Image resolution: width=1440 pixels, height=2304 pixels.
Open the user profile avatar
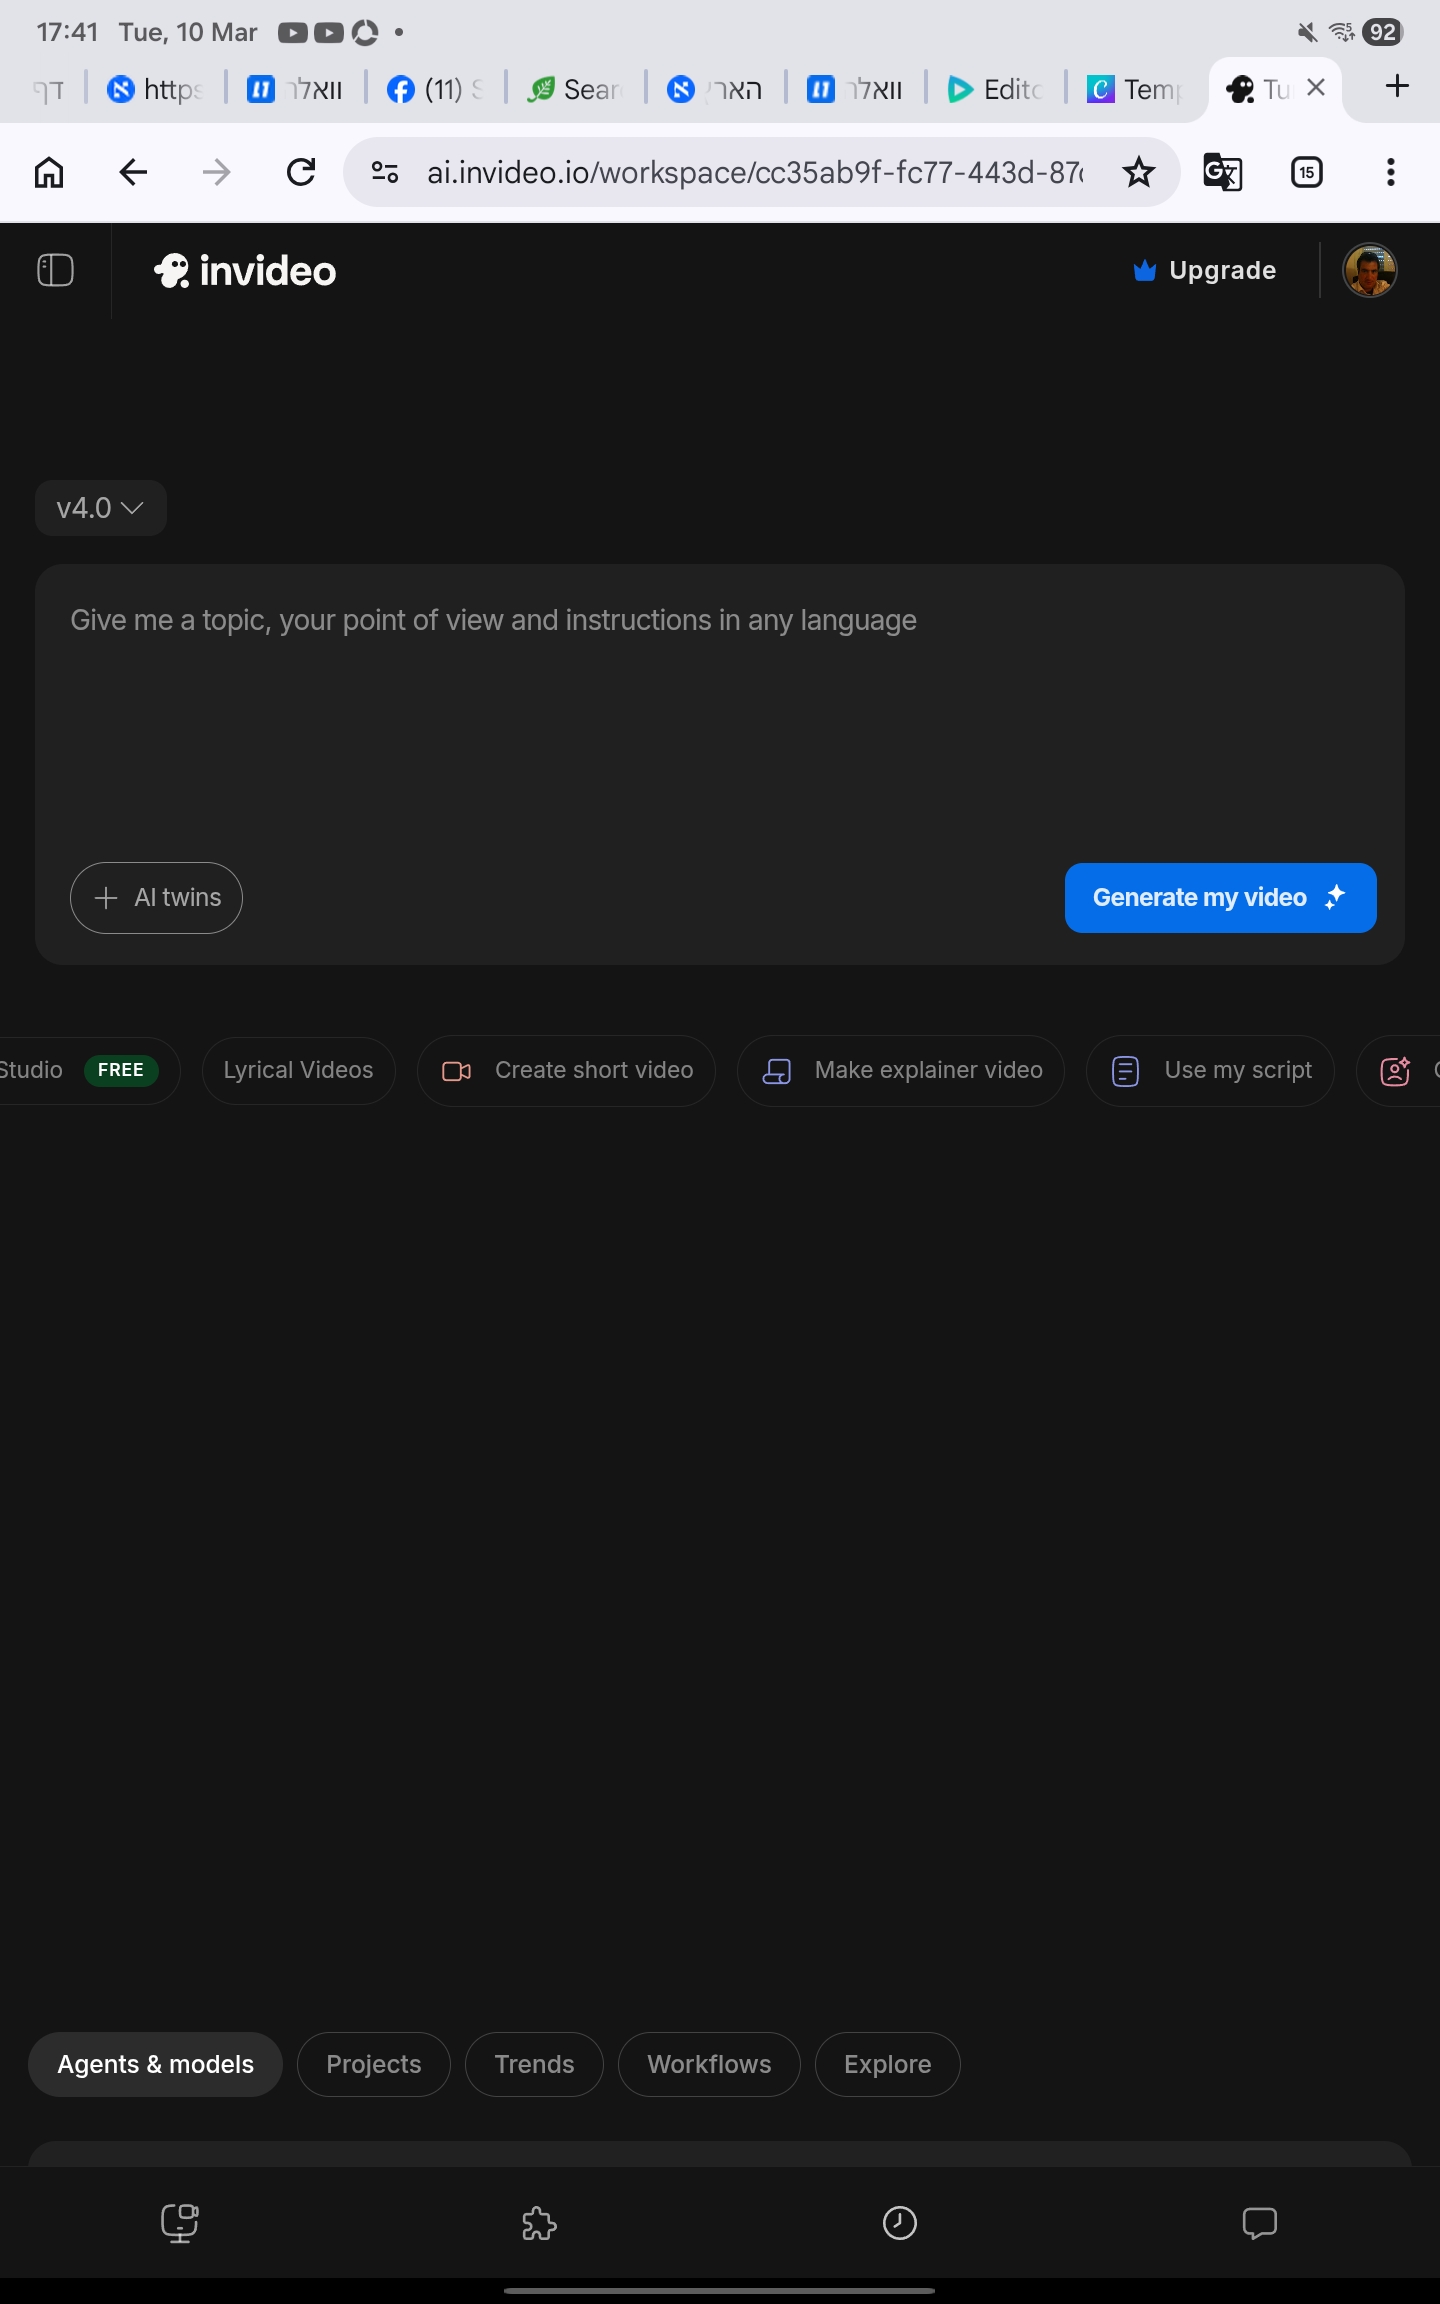tap(1369, 270)
